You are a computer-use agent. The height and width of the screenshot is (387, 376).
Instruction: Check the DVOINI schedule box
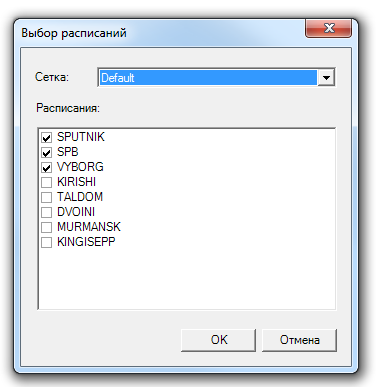click(x=47, y=212)
